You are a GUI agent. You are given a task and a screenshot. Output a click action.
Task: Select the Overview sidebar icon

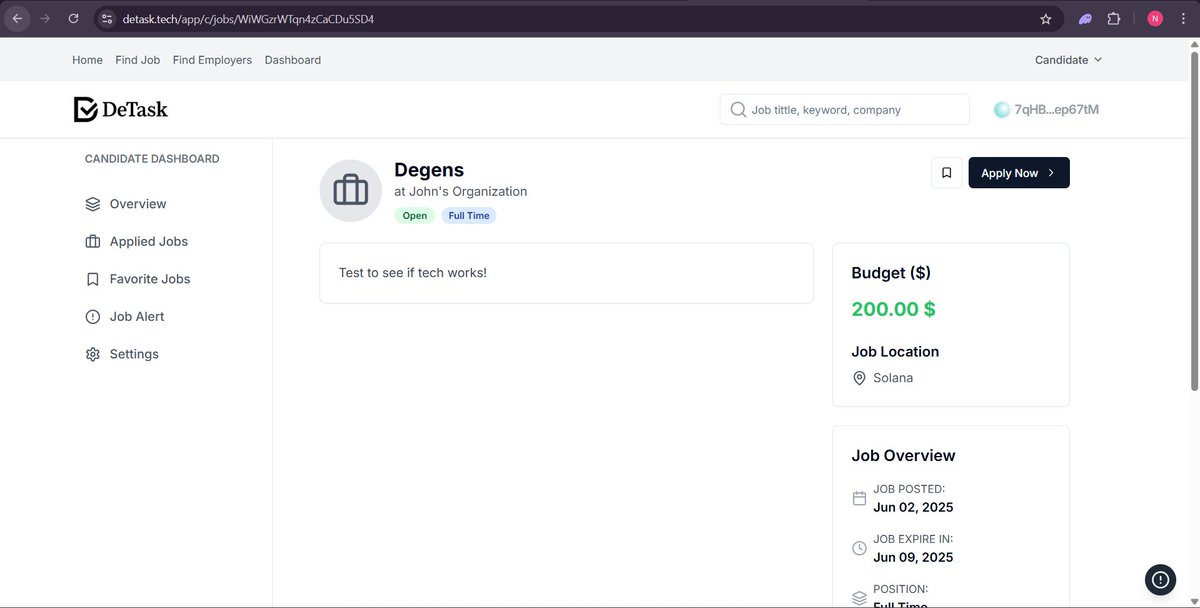point(92,203)
